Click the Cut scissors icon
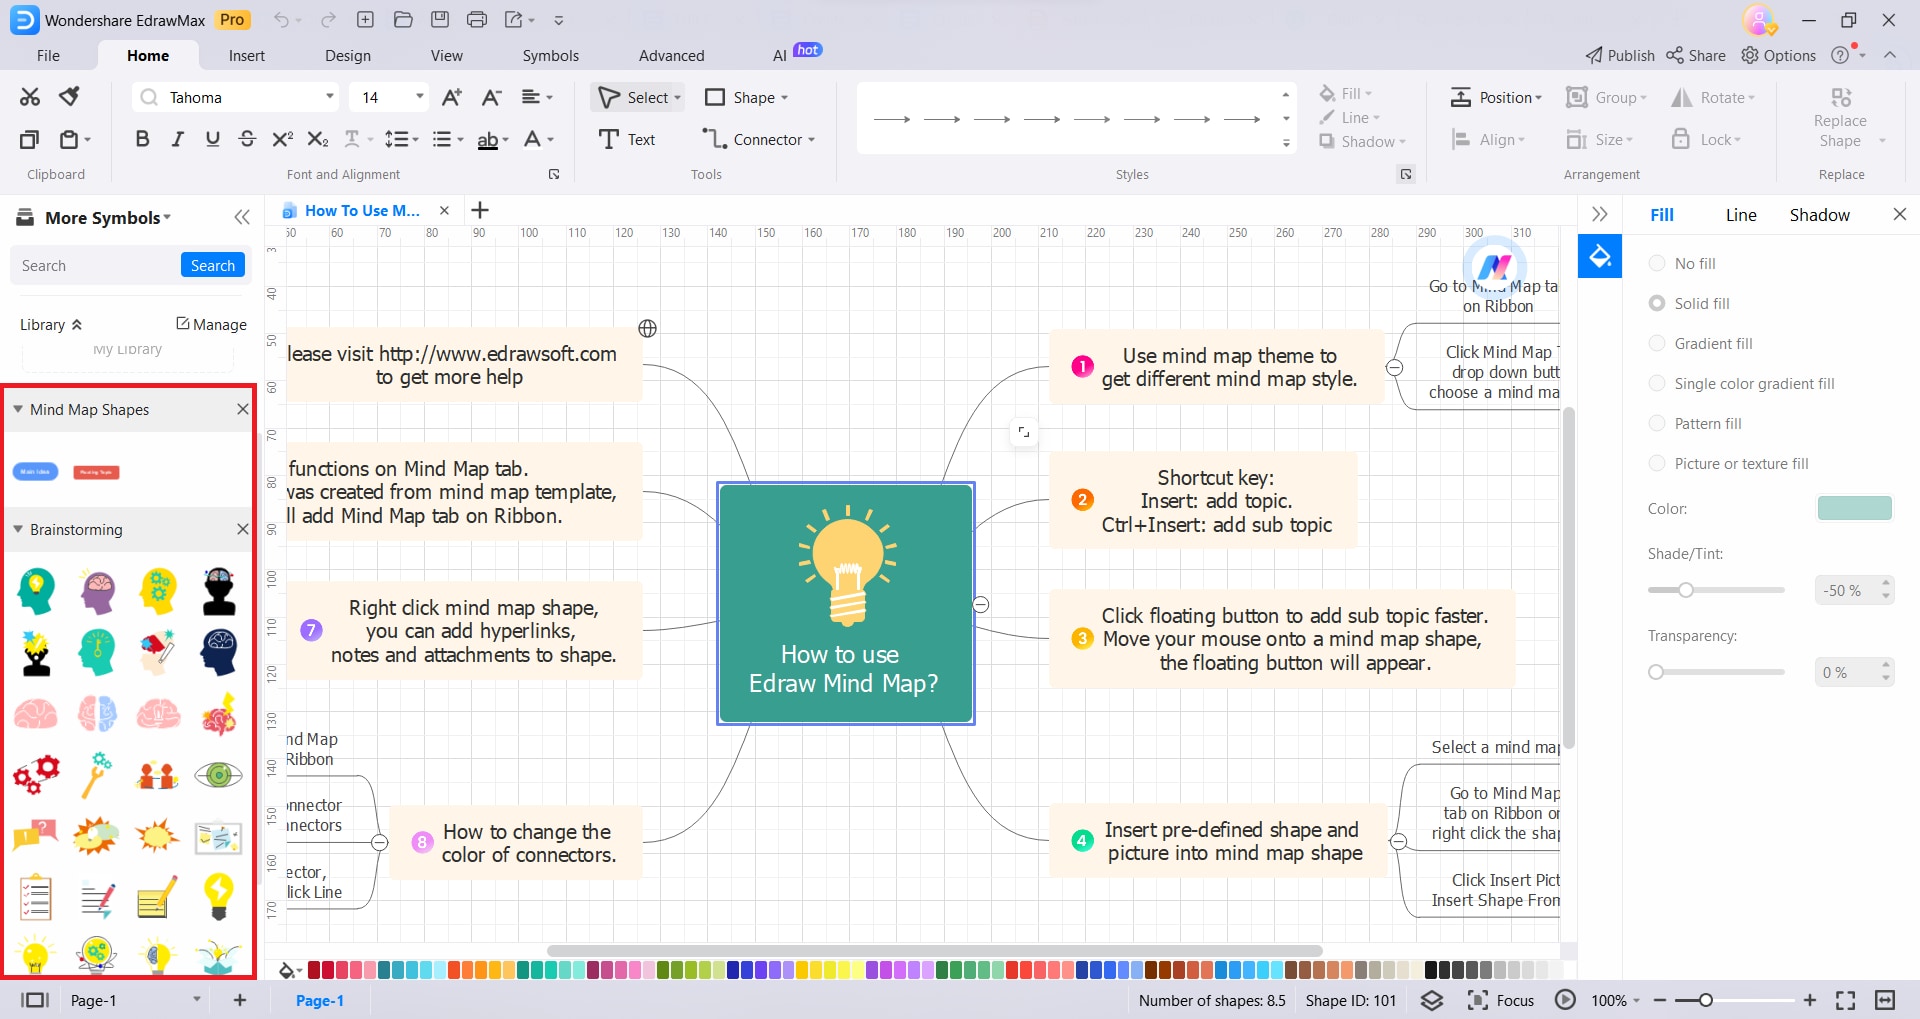The height and width of the screenshot is (1019, 1920). pyautogui.click(x=30, y=97)
